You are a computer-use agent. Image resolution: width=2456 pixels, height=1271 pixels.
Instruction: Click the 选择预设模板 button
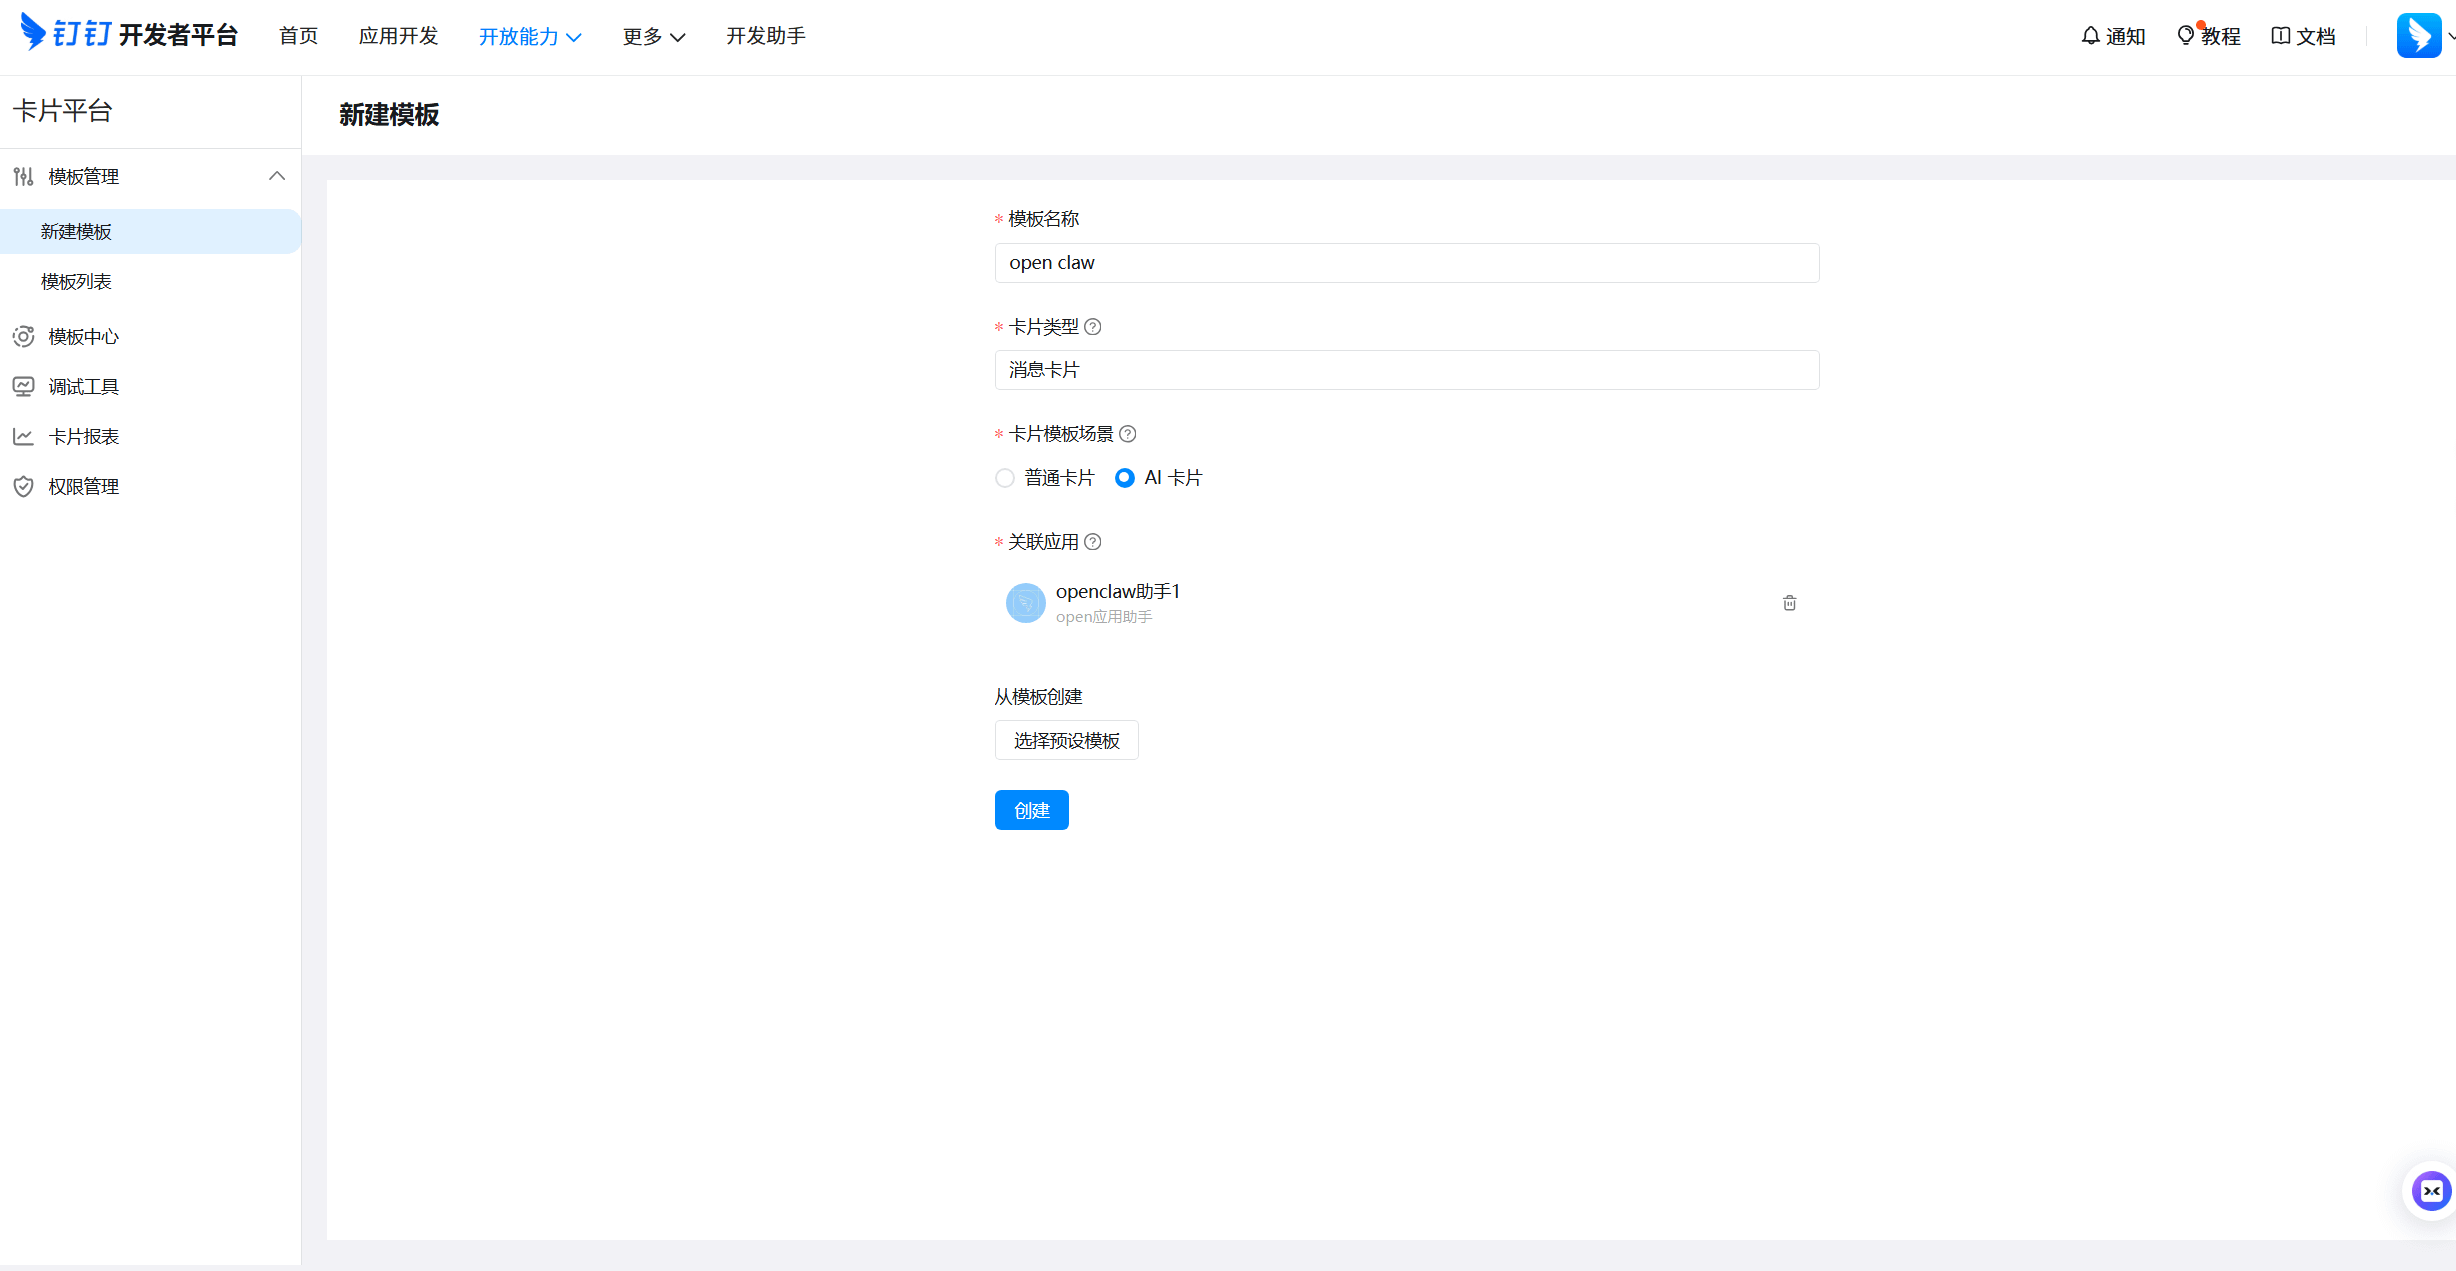[1066, 740]
